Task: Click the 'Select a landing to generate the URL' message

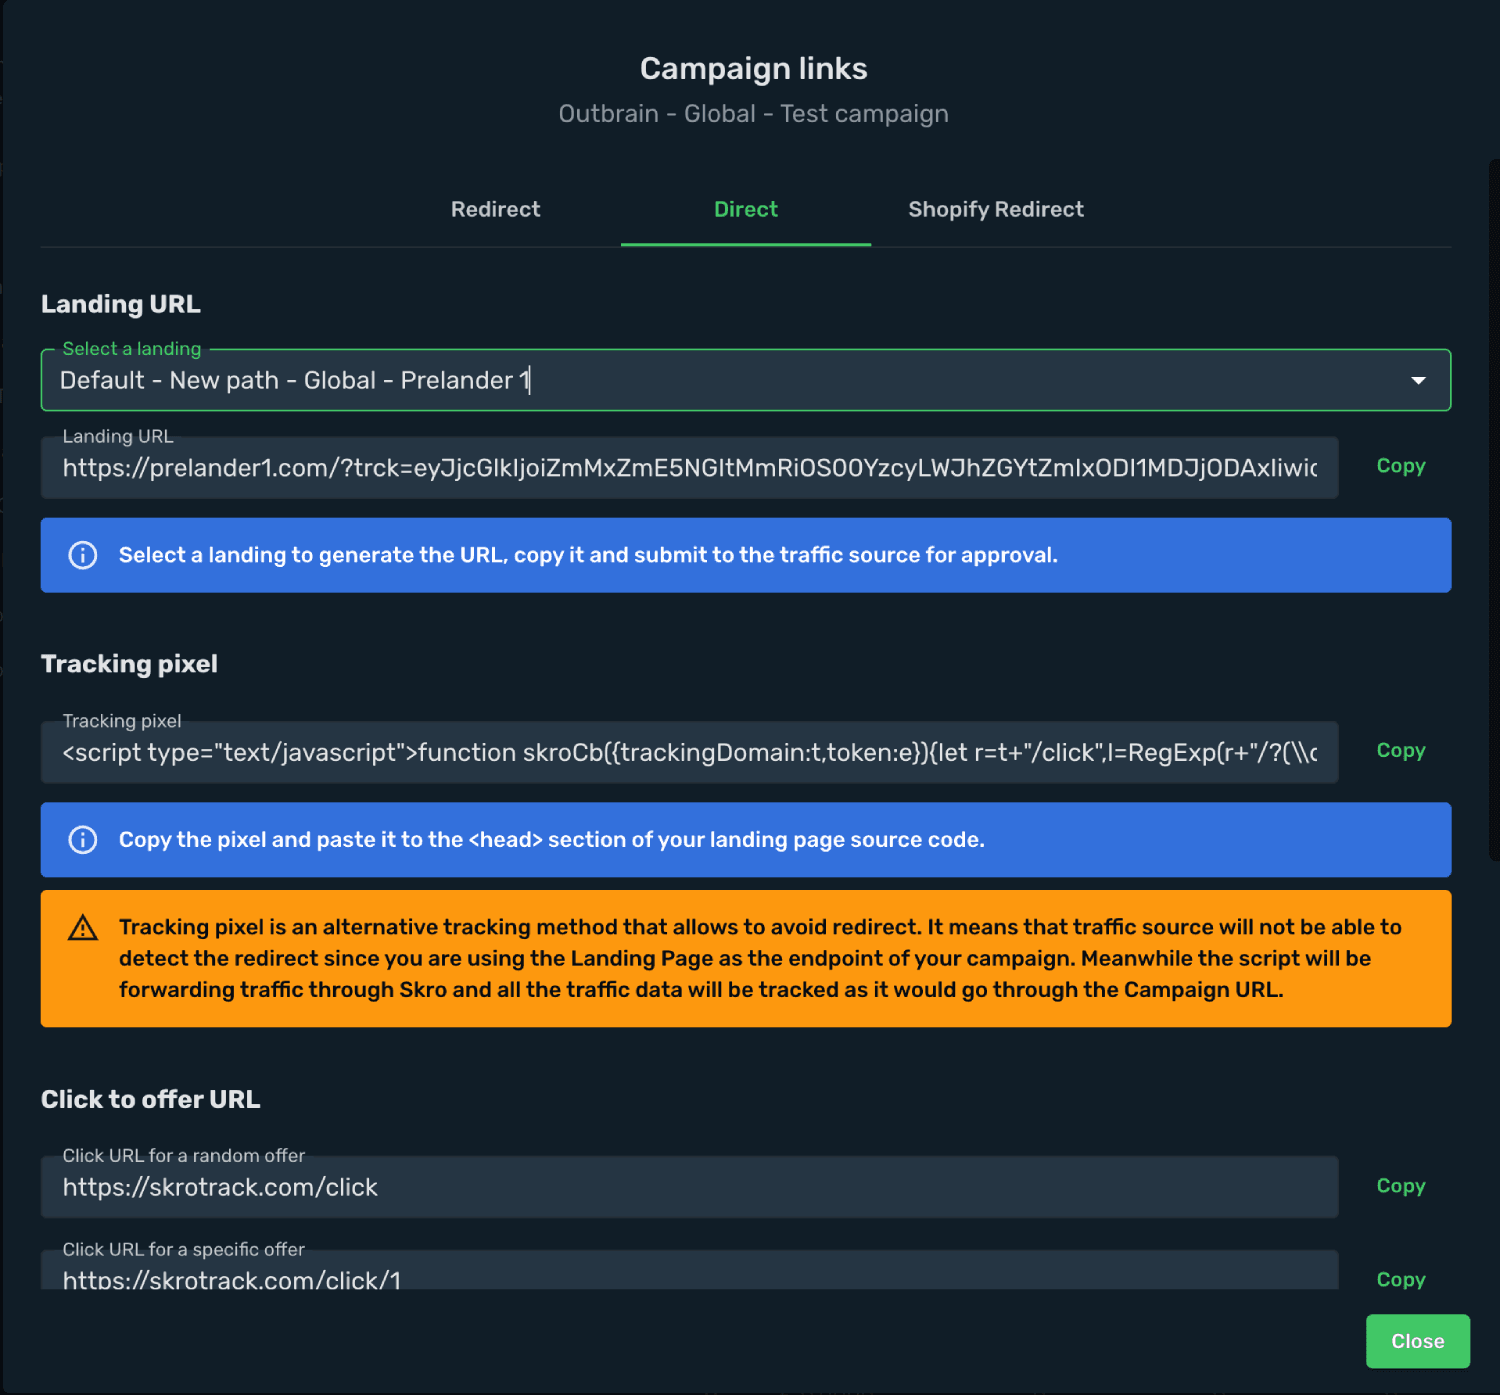Action: (588, 555)
